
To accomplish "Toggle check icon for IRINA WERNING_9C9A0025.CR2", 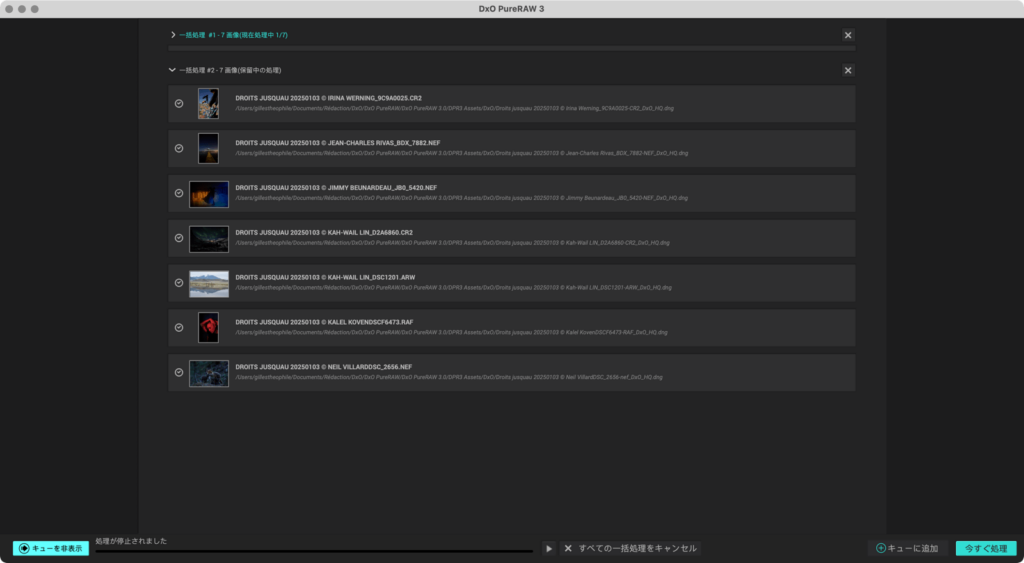I will coord(179,103).
